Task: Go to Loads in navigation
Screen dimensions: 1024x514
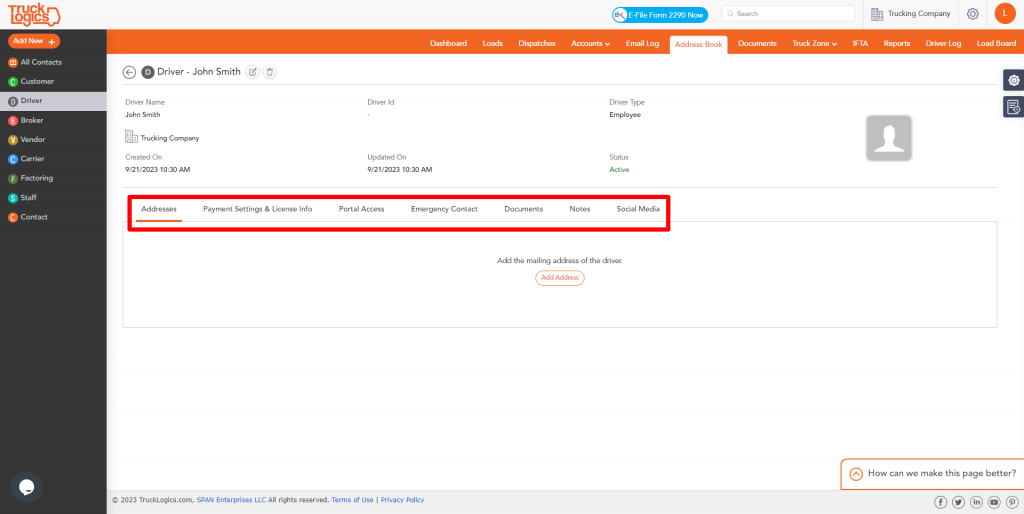Action: pyautogui.click(x=492, y=44)
